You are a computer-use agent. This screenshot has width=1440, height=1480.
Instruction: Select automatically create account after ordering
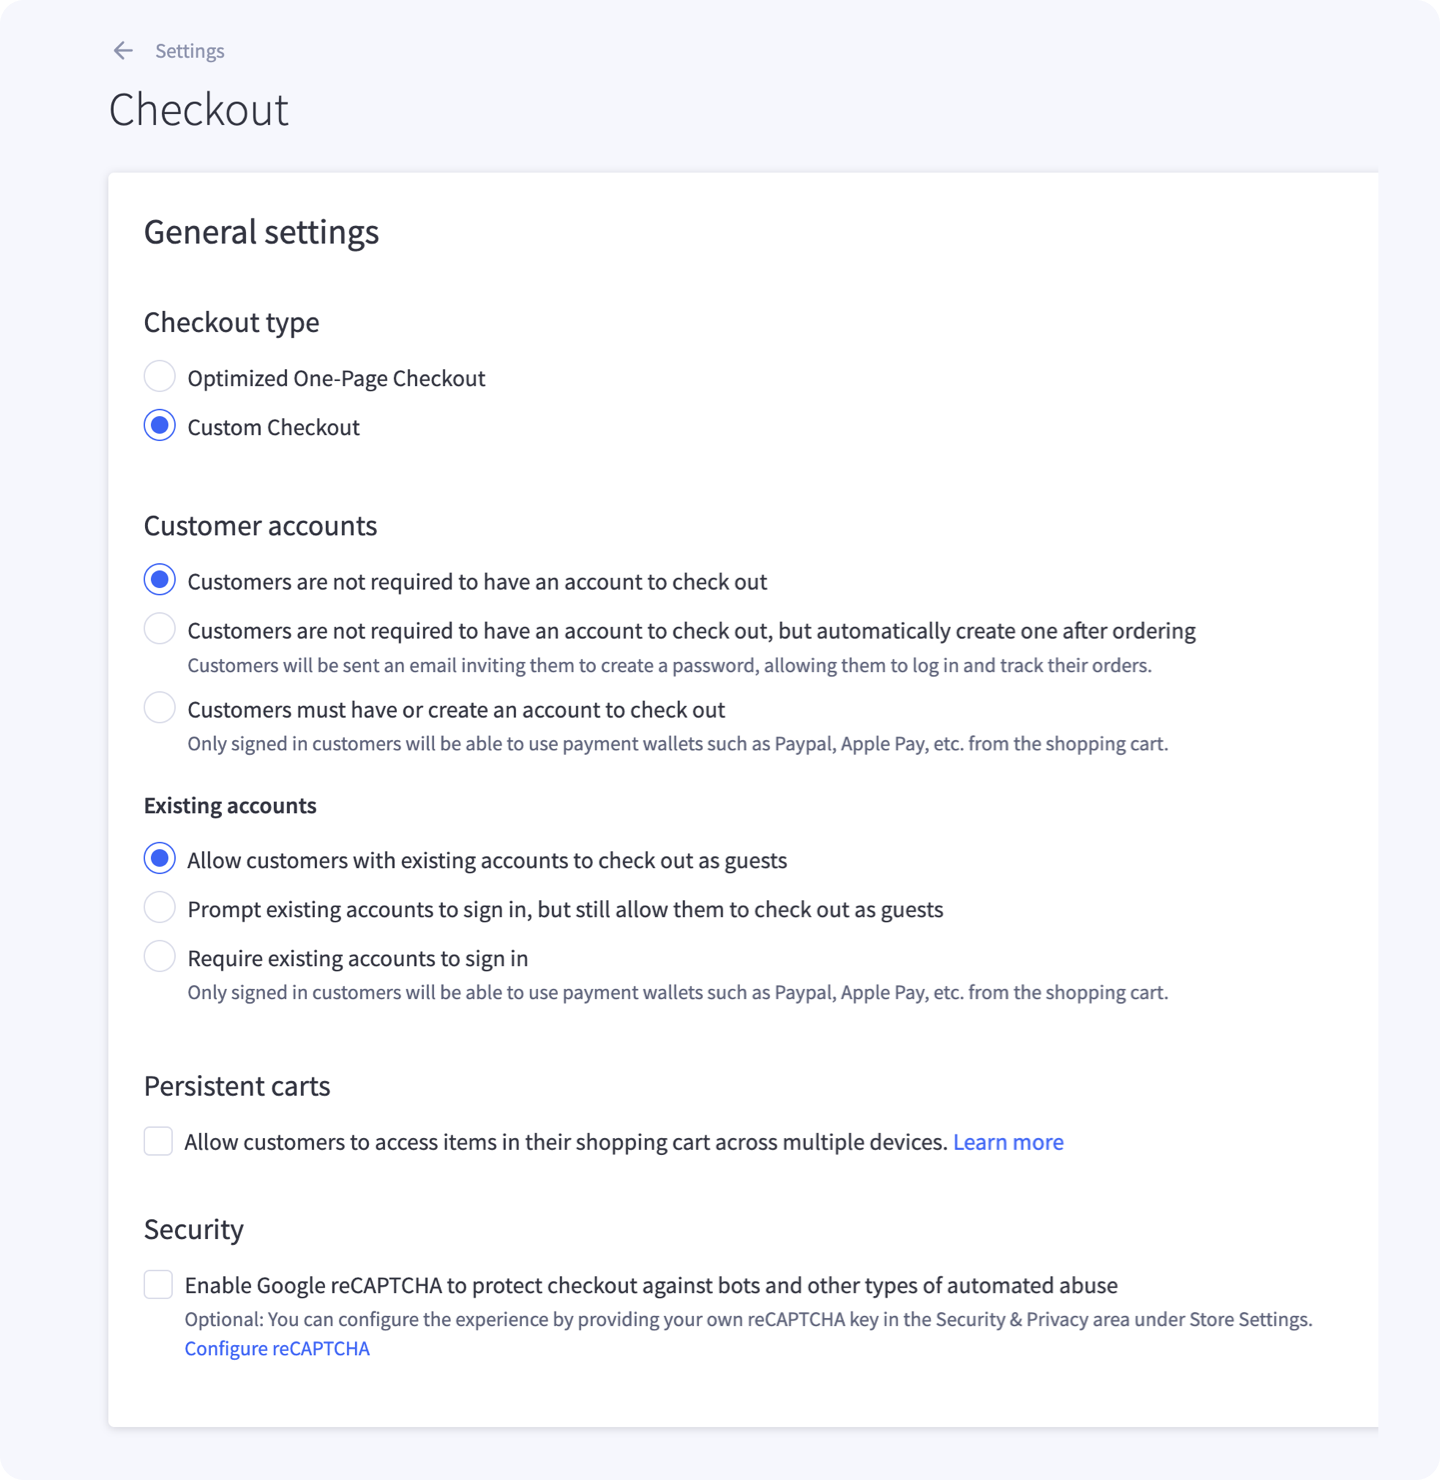tap(159, 629)
